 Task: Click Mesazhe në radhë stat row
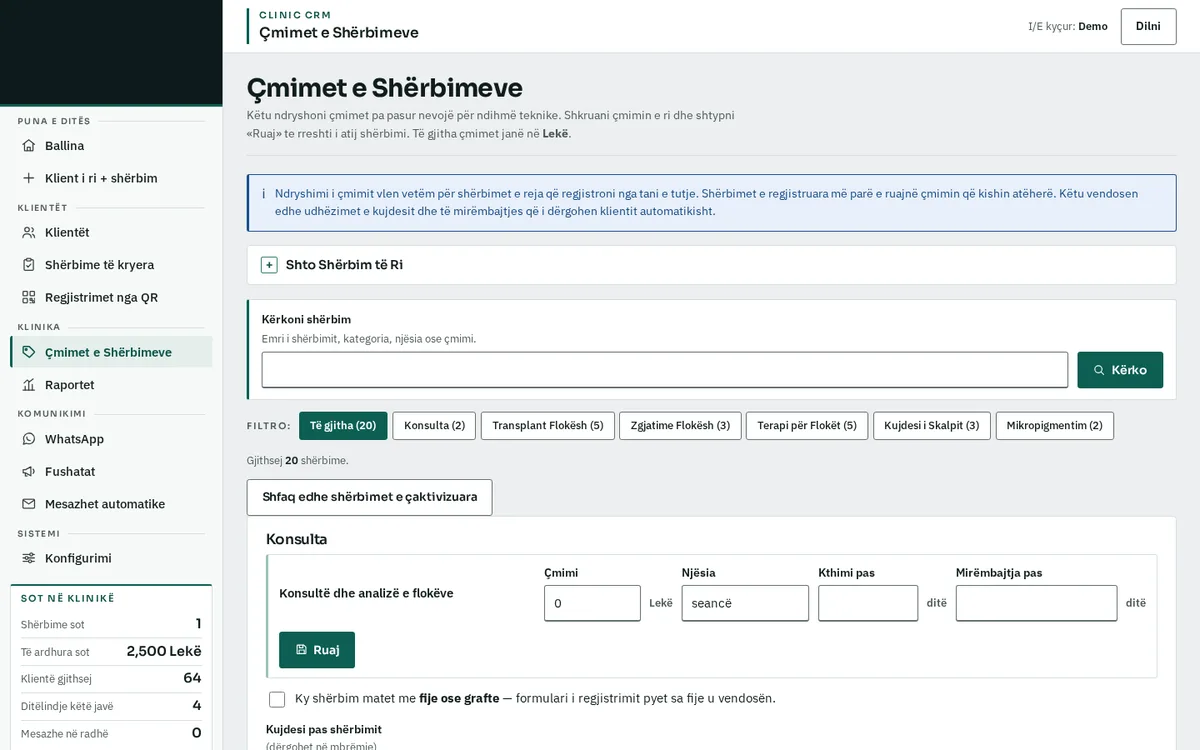pyautogui.click(x=111, y=733)
